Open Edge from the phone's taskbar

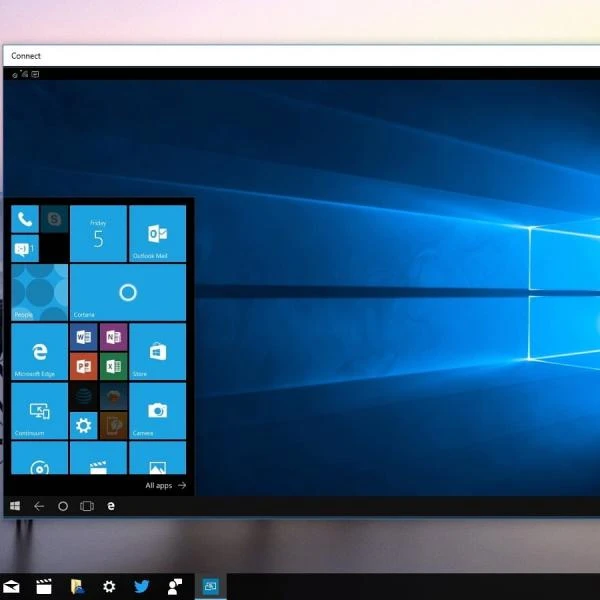(x=111, y=506)
